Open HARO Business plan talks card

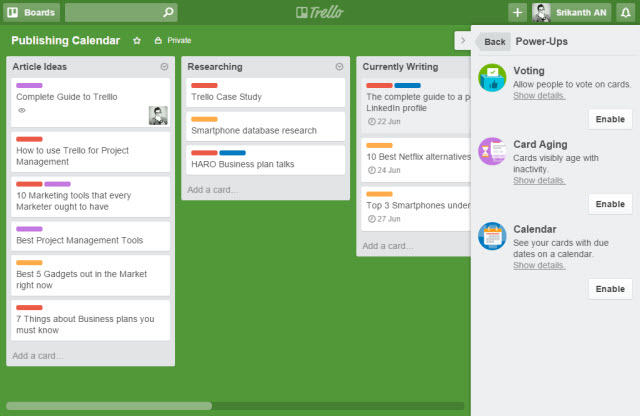click(x=266, y=160)
